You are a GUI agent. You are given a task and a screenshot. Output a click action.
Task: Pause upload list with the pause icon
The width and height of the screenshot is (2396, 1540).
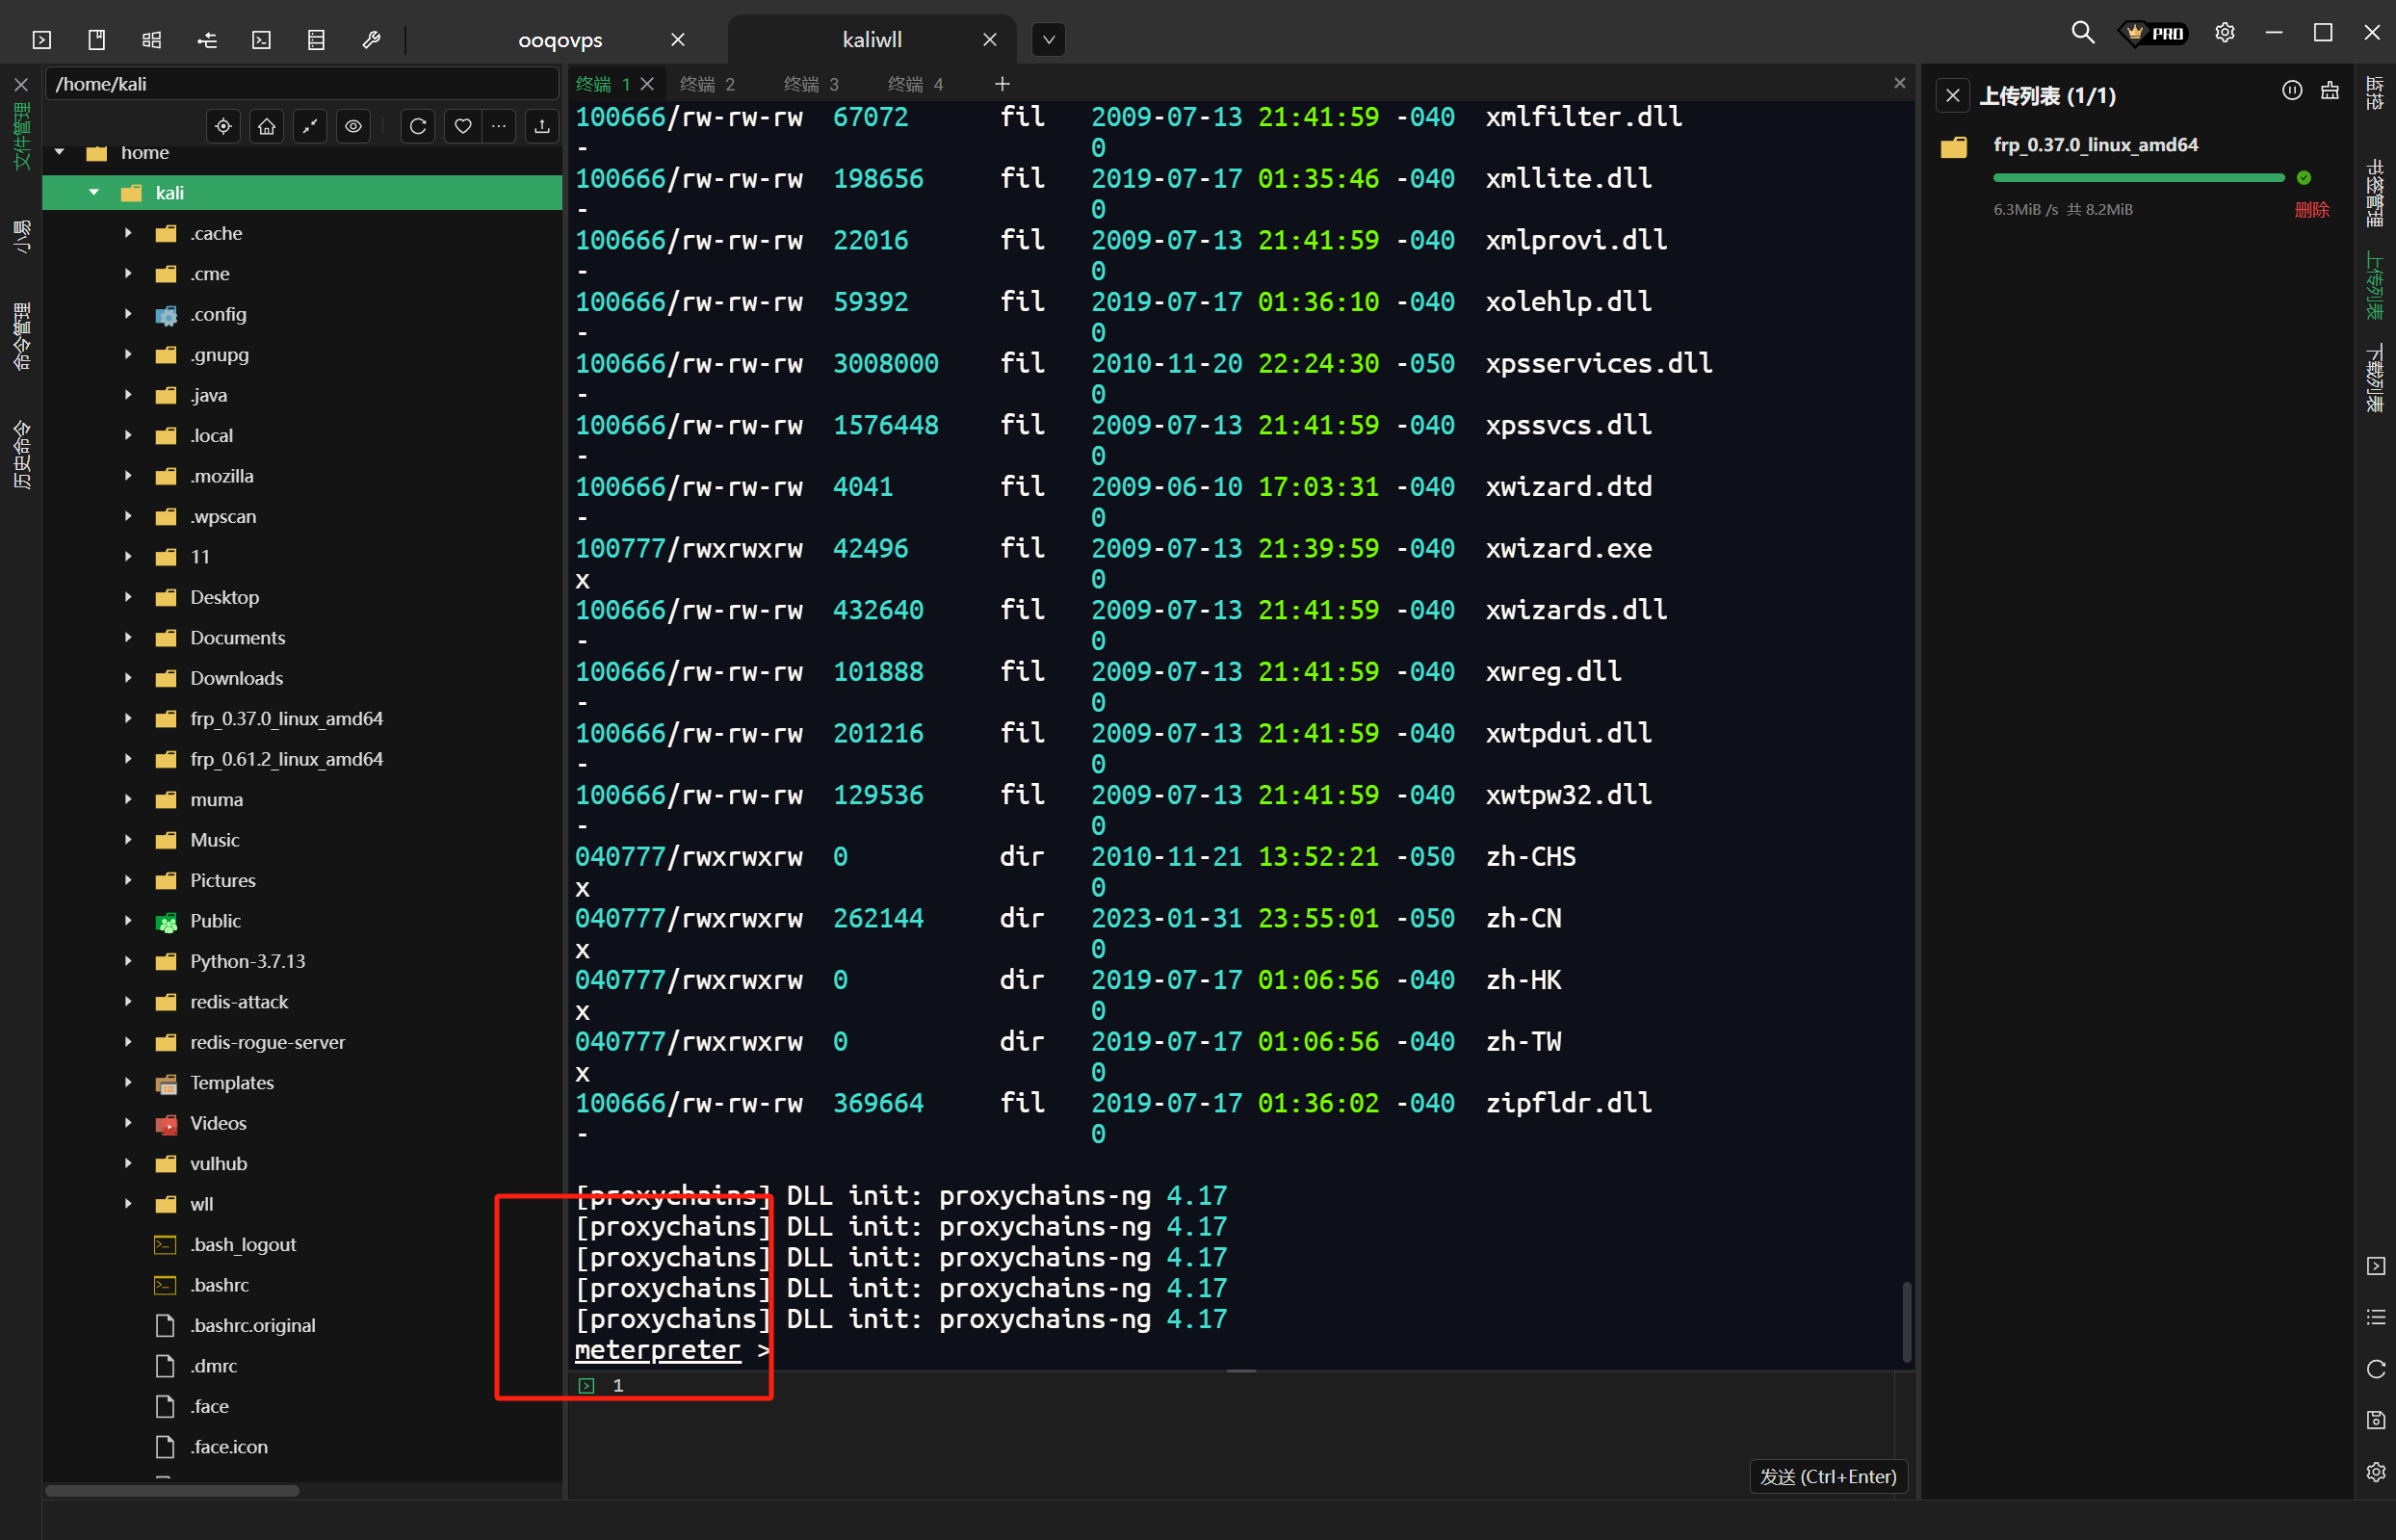[2291, 92]
